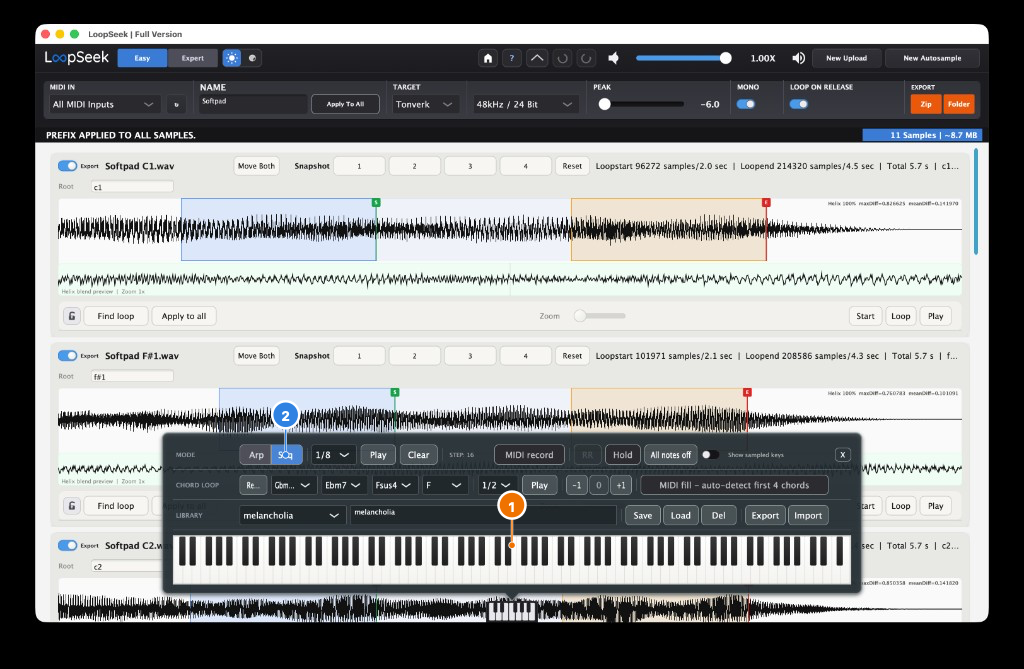Click Find loop for Softpad C1.wav

[116, 316]
